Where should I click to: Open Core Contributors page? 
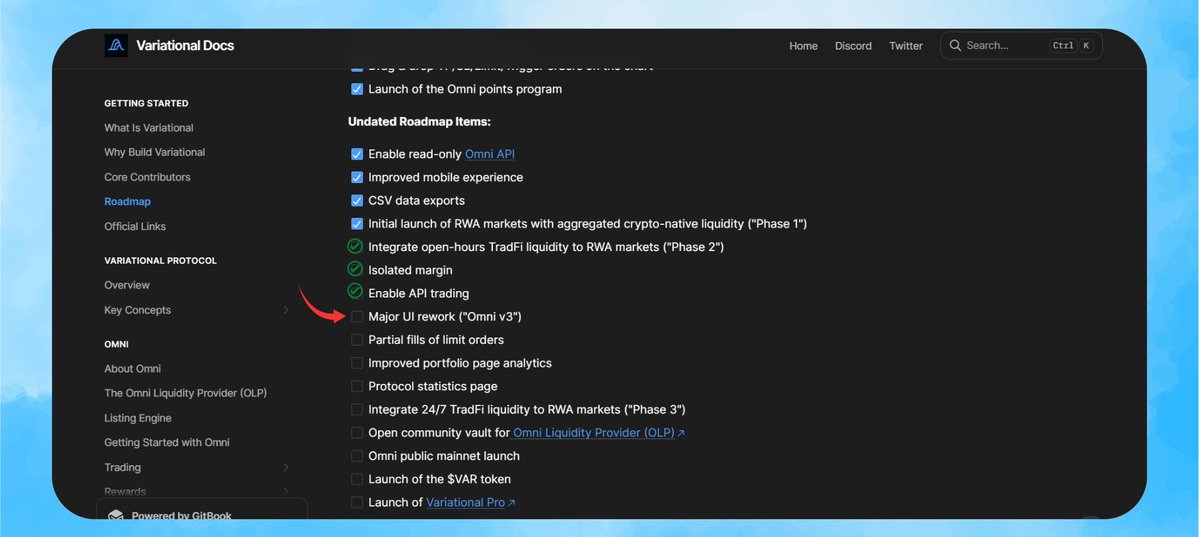pos(148,177)
